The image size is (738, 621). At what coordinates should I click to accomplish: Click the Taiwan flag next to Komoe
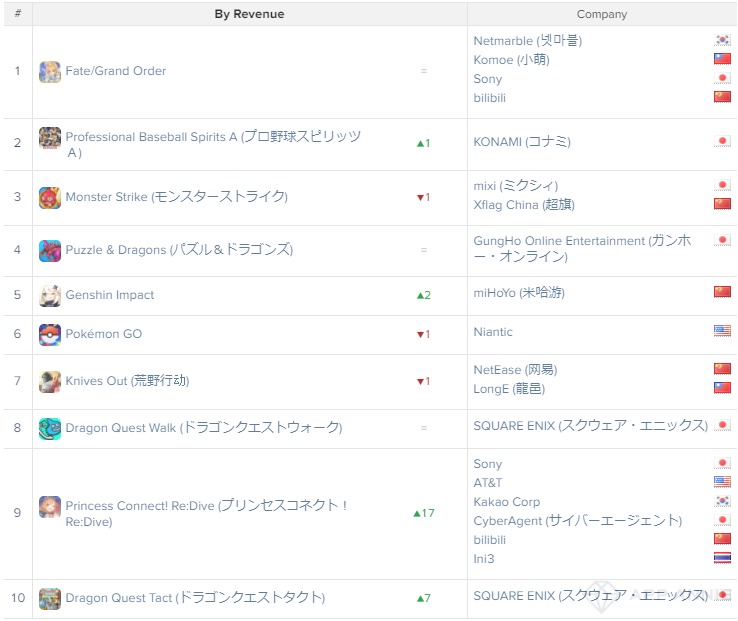722,59
